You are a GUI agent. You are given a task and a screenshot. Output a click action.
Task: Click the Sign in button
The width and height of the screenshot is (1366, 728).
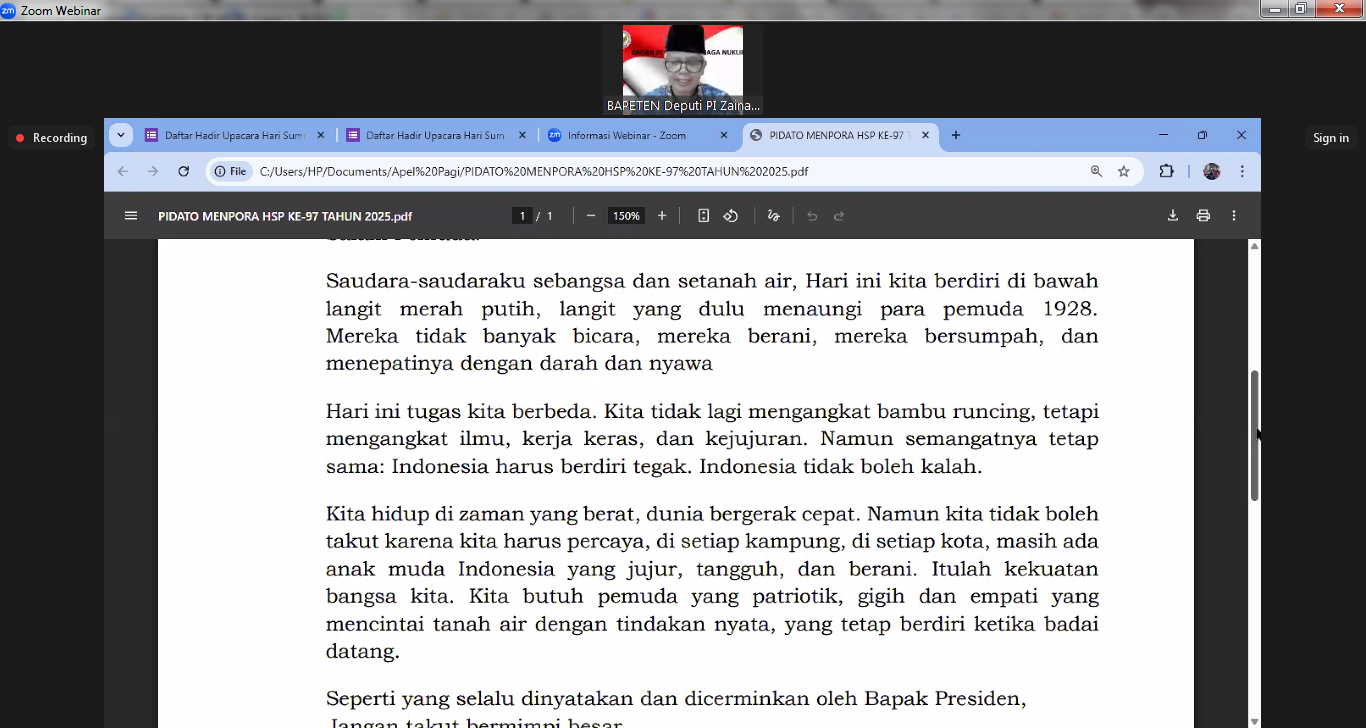click(x=1330, y=138)
